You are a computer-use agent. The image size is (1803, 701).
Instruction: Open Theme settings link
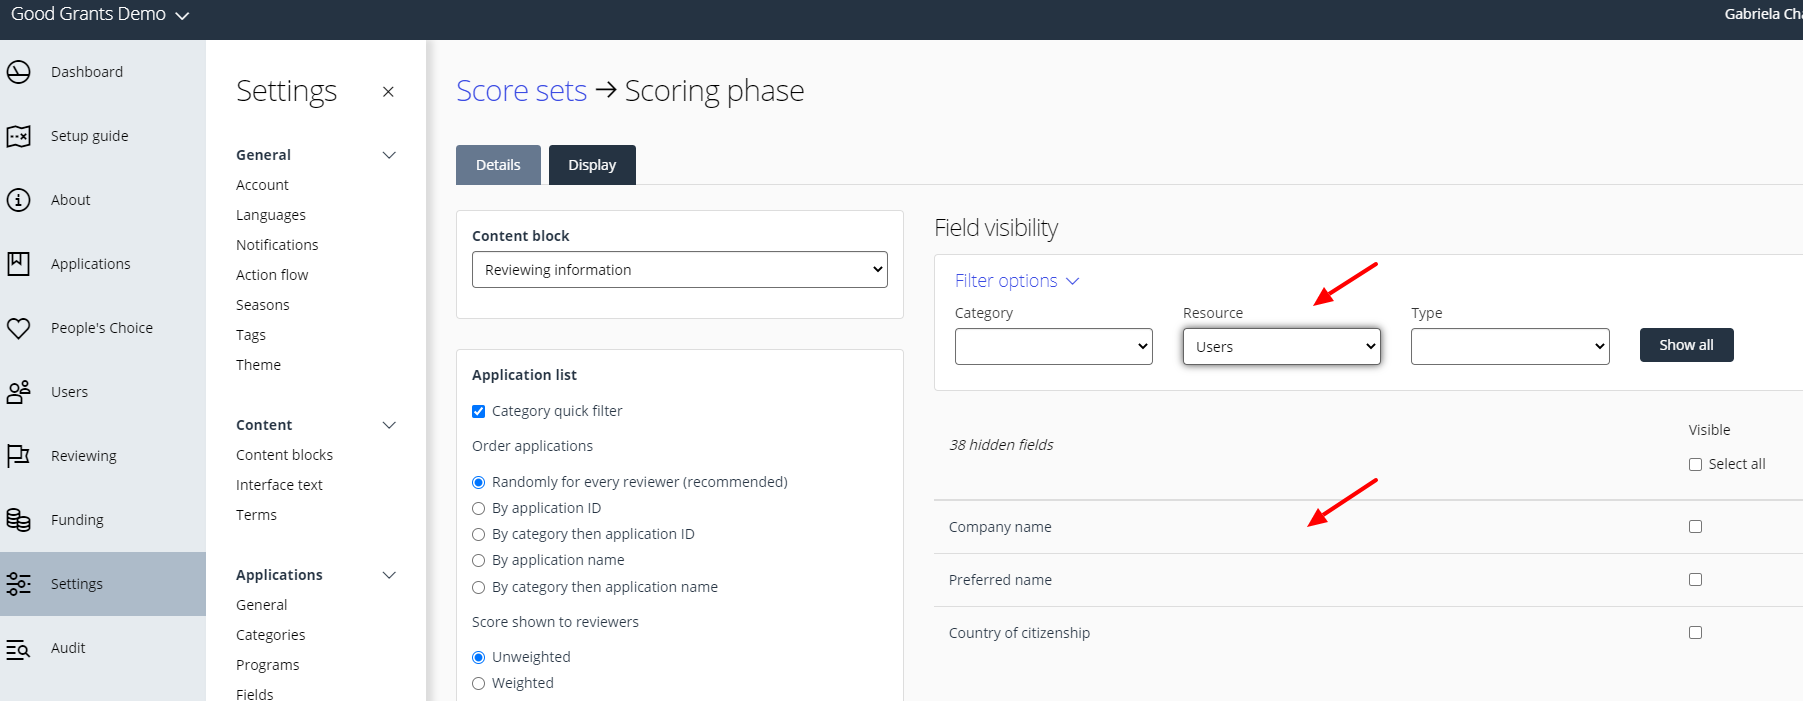[258, 365]
